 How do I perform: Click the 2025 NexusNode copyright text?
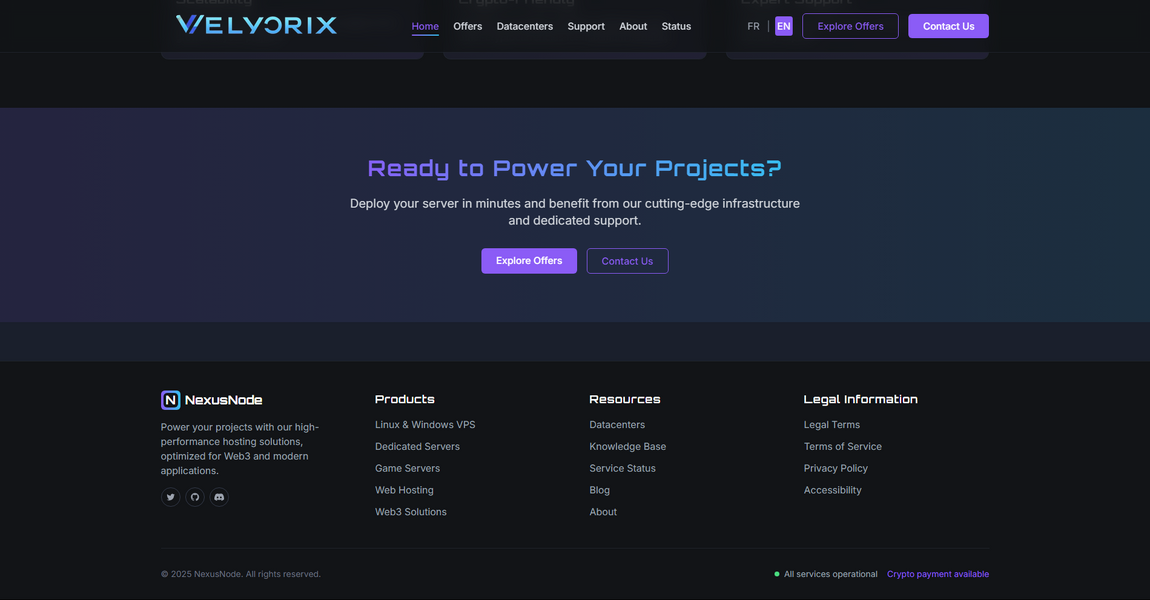pyautogui.click(x=241, y=574)
